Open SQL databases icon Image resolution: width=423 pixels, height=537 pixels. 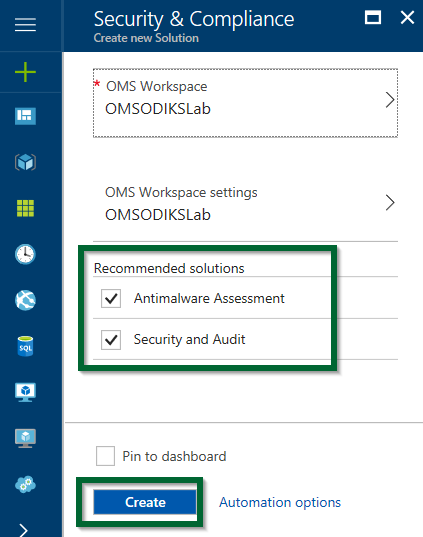pyautogui.click(x=25, y=346)
